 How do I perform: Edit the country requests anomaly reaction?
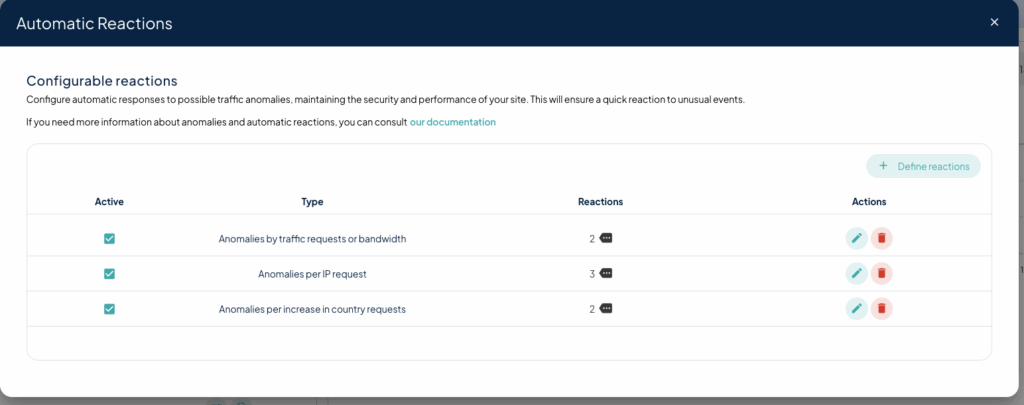(856, 308)
